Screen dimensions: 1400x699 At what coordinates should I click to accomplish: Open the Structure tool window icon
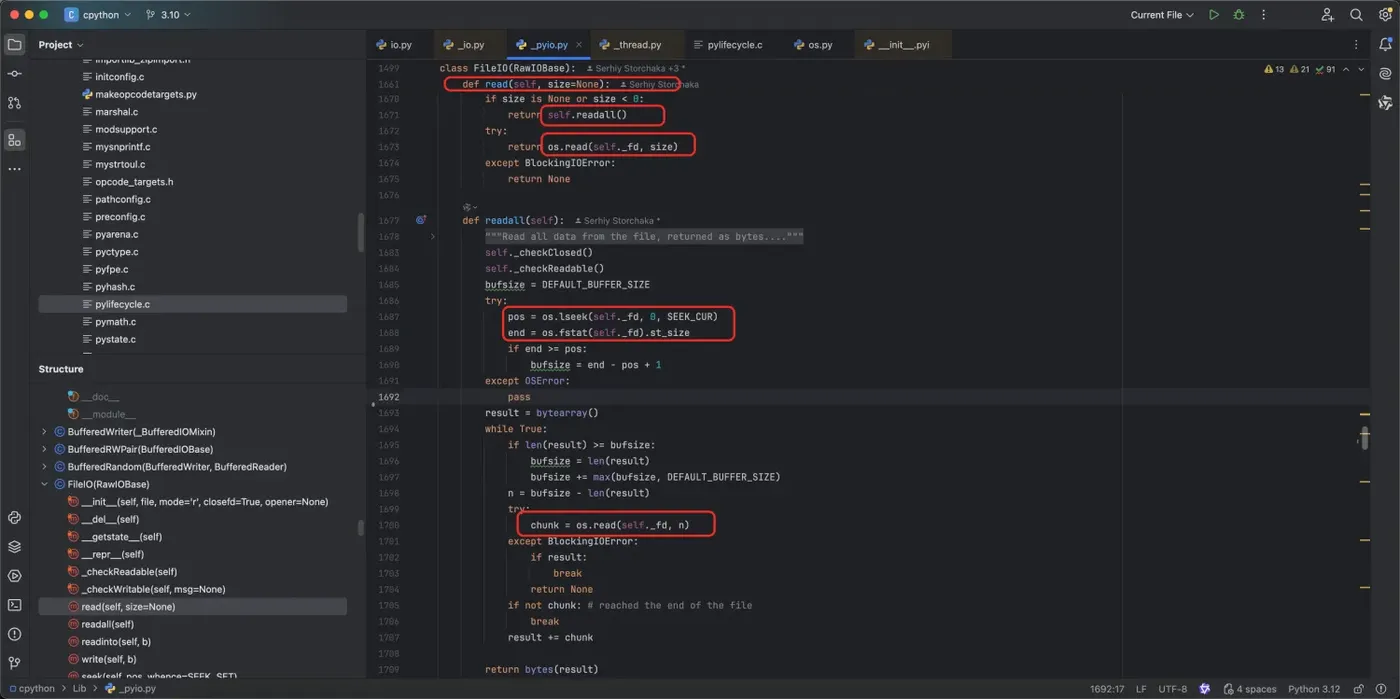tap(14, 141)
